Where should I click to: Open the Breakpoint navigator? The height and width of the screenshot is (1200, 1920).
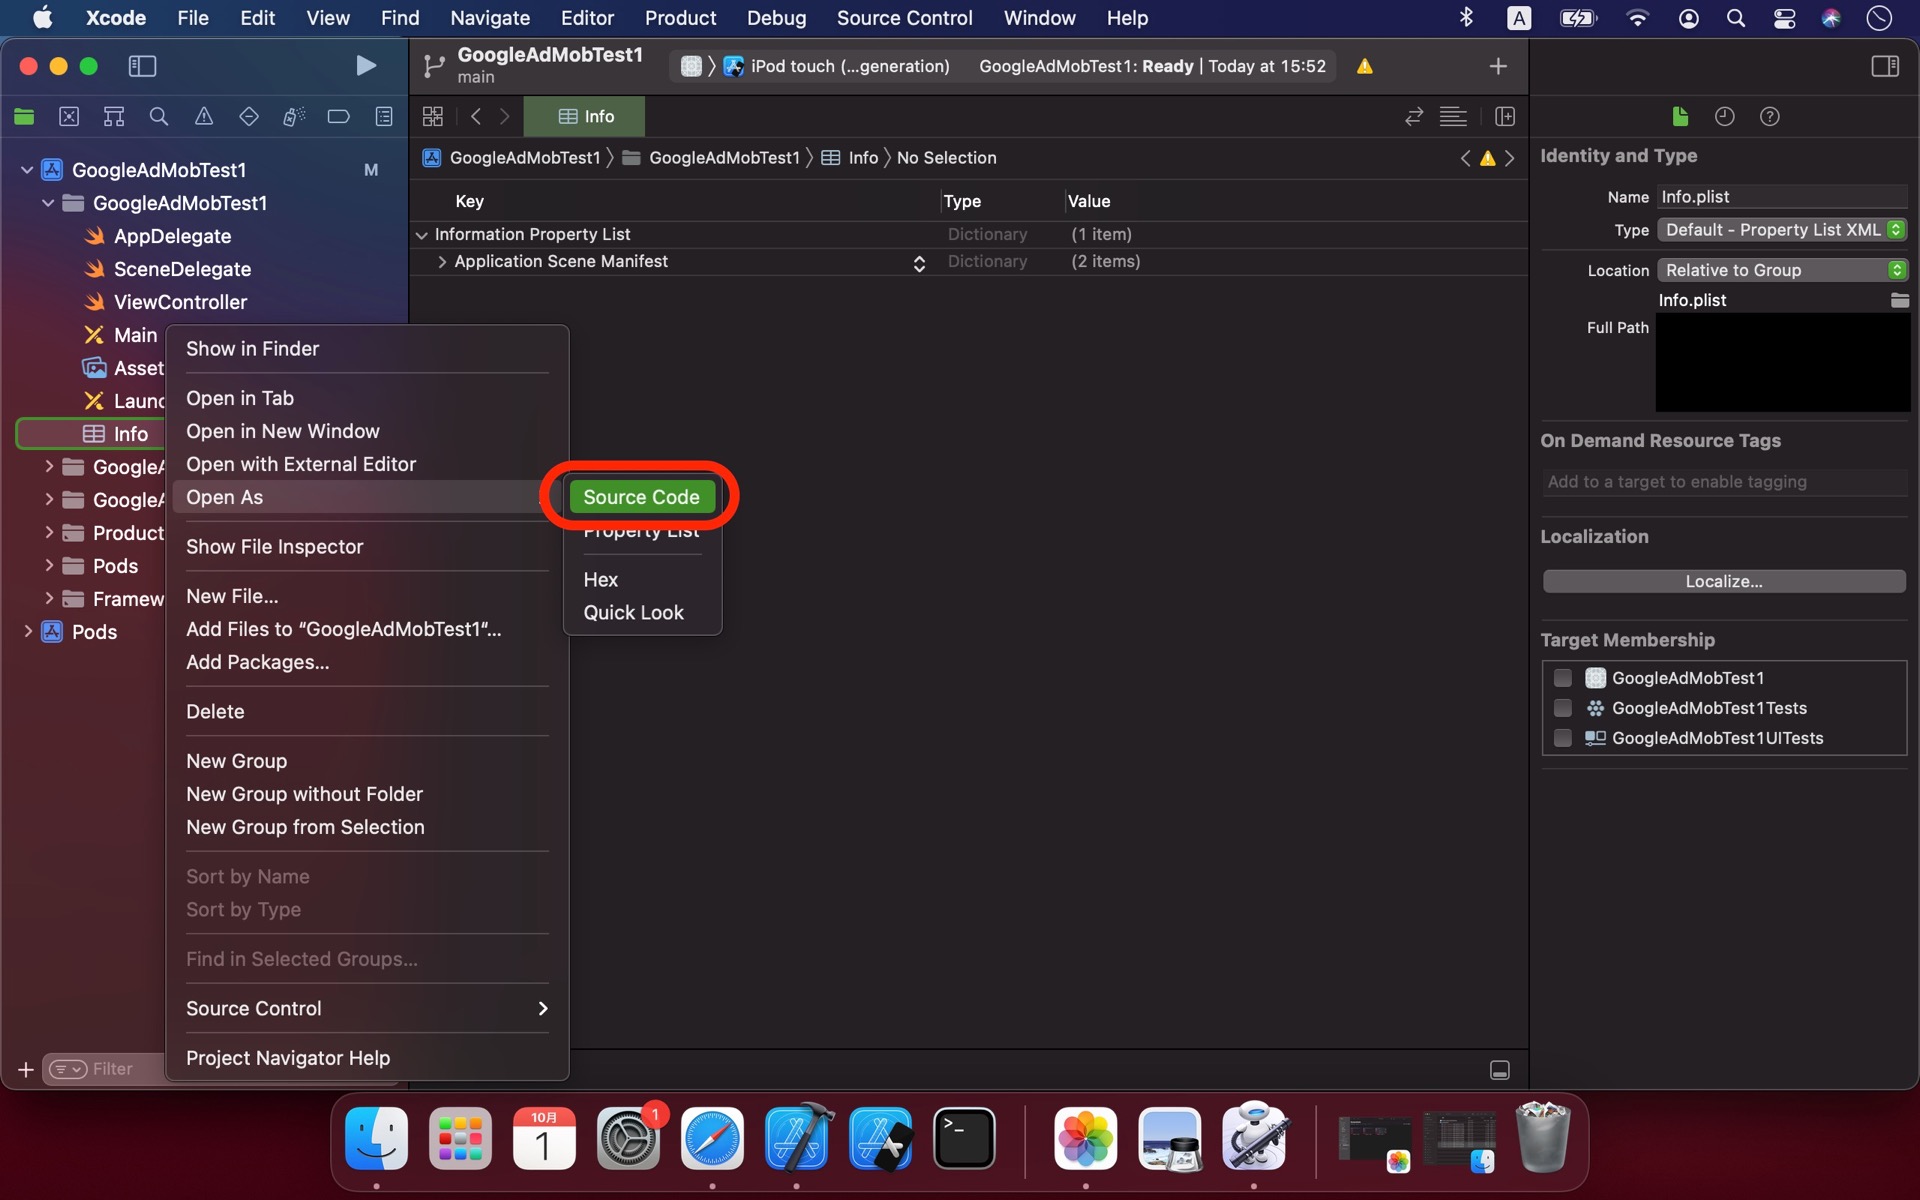pyautogui.click(x=339, y=117)
